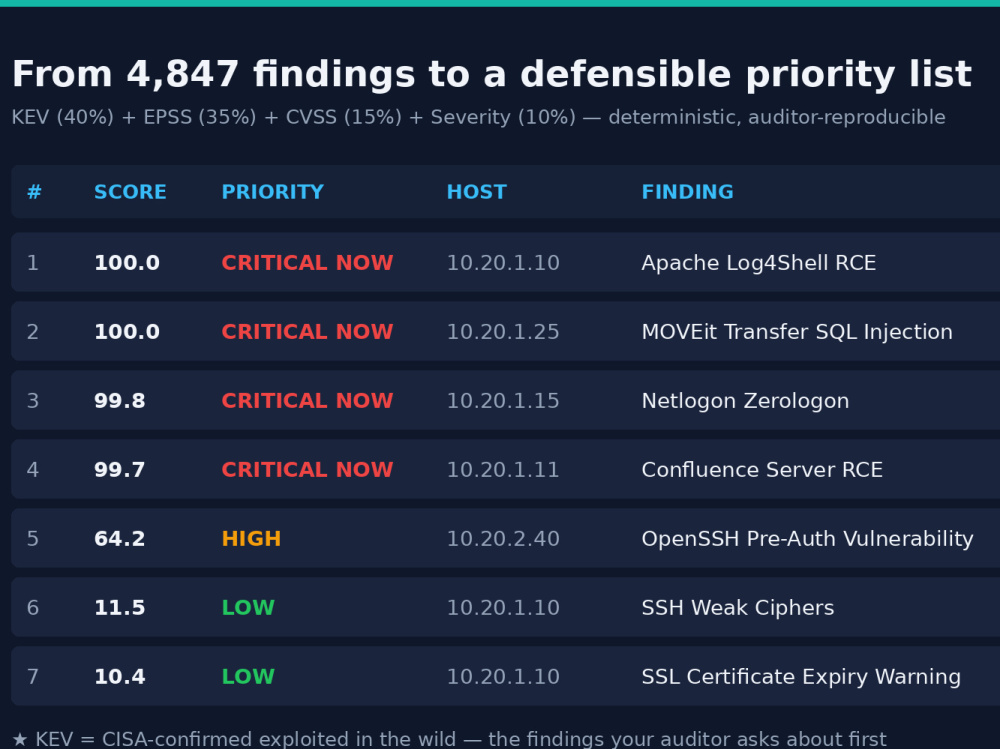This screenshot has height=749, width=1000.
Task: Click host 10.20.1.10 in SSL Certificate row
Action: click(503, 676)
